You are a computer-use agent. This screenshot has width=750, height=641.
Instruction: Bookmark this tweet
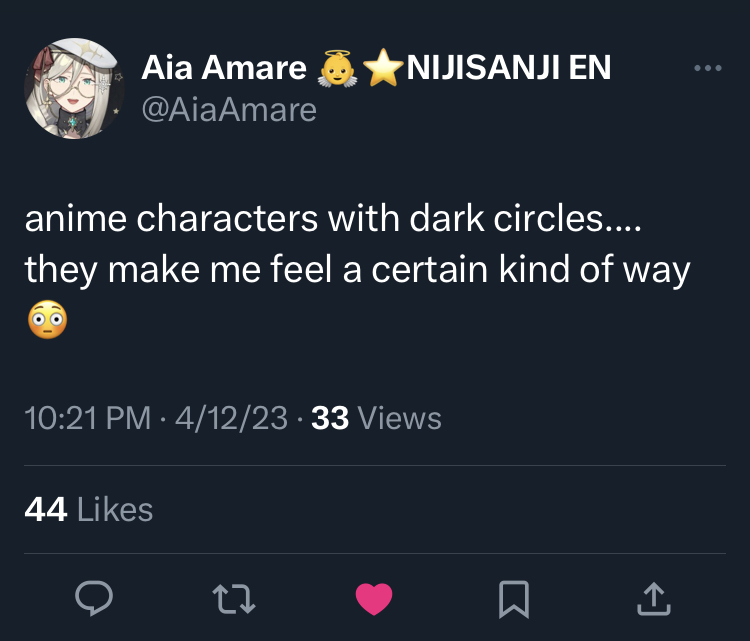coord(513,598)
